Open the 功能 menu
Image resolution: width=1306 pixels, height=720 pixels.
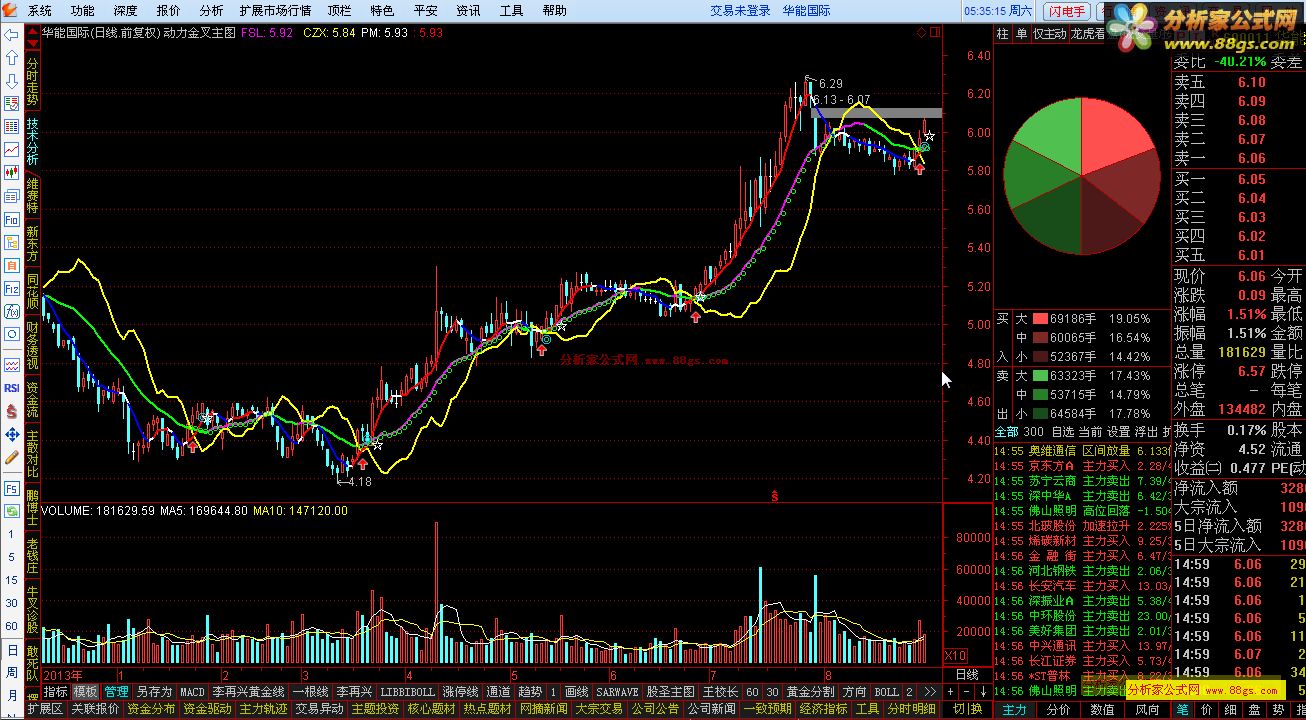click(83, 10)
